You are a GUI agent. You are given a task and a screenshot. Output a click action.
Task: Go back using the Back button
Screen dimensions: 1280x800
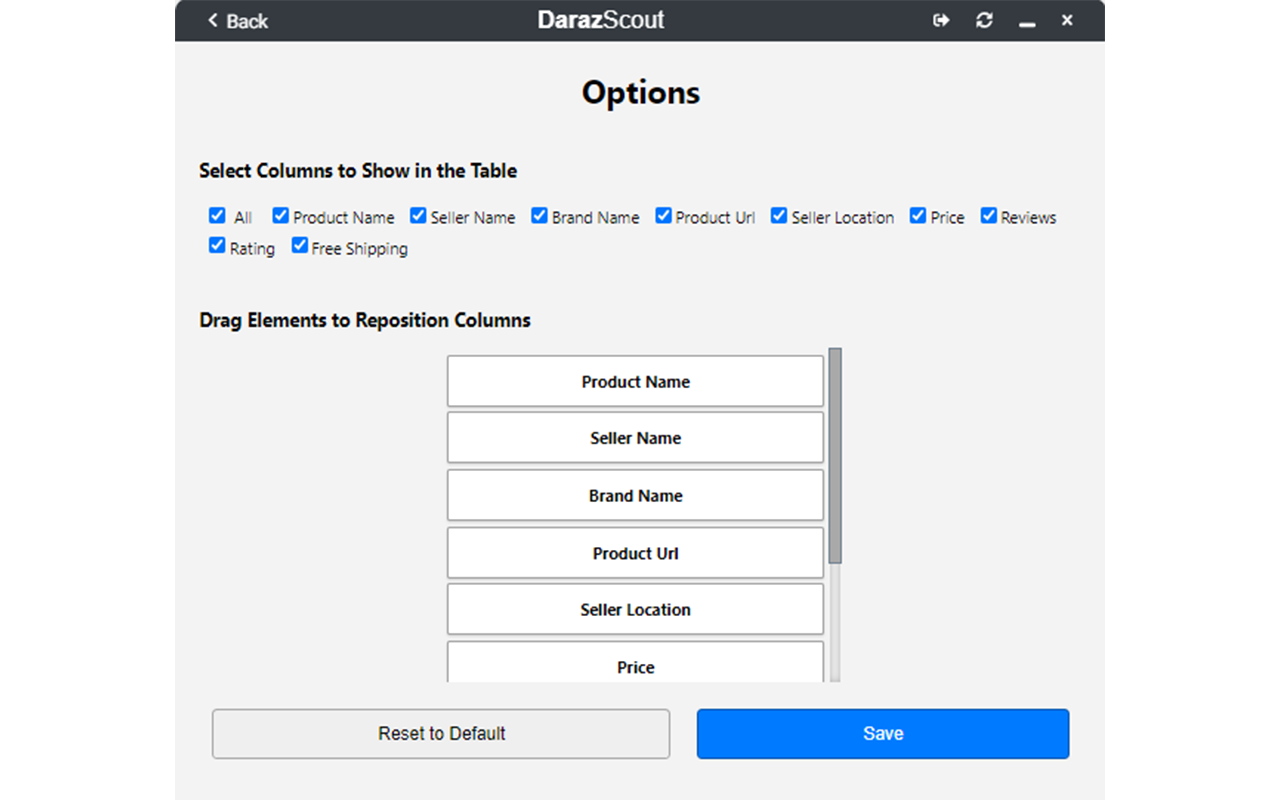point(238,21)
